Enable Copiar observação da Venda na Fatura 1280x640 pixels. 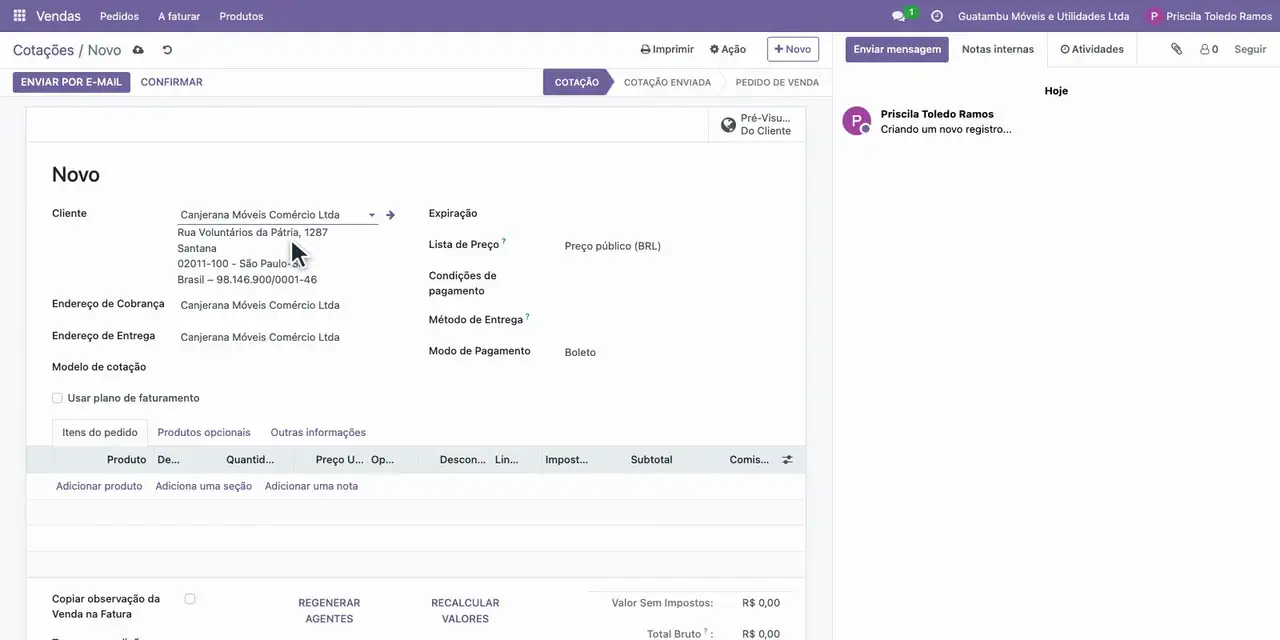[x=190, y=599]
